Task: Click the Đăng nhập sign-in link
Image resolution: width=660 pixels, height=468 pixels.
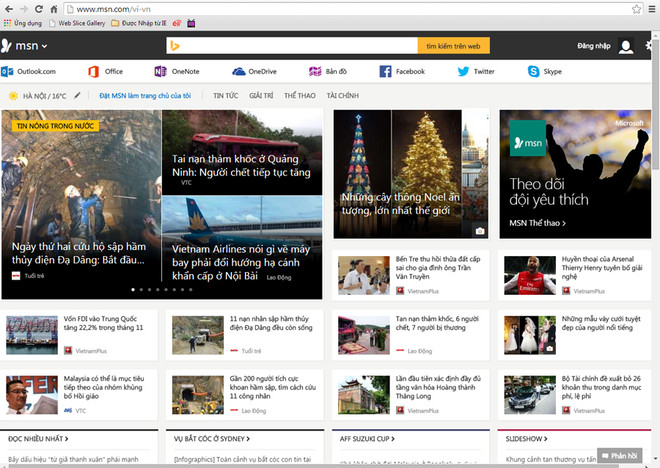Action: 593,46
